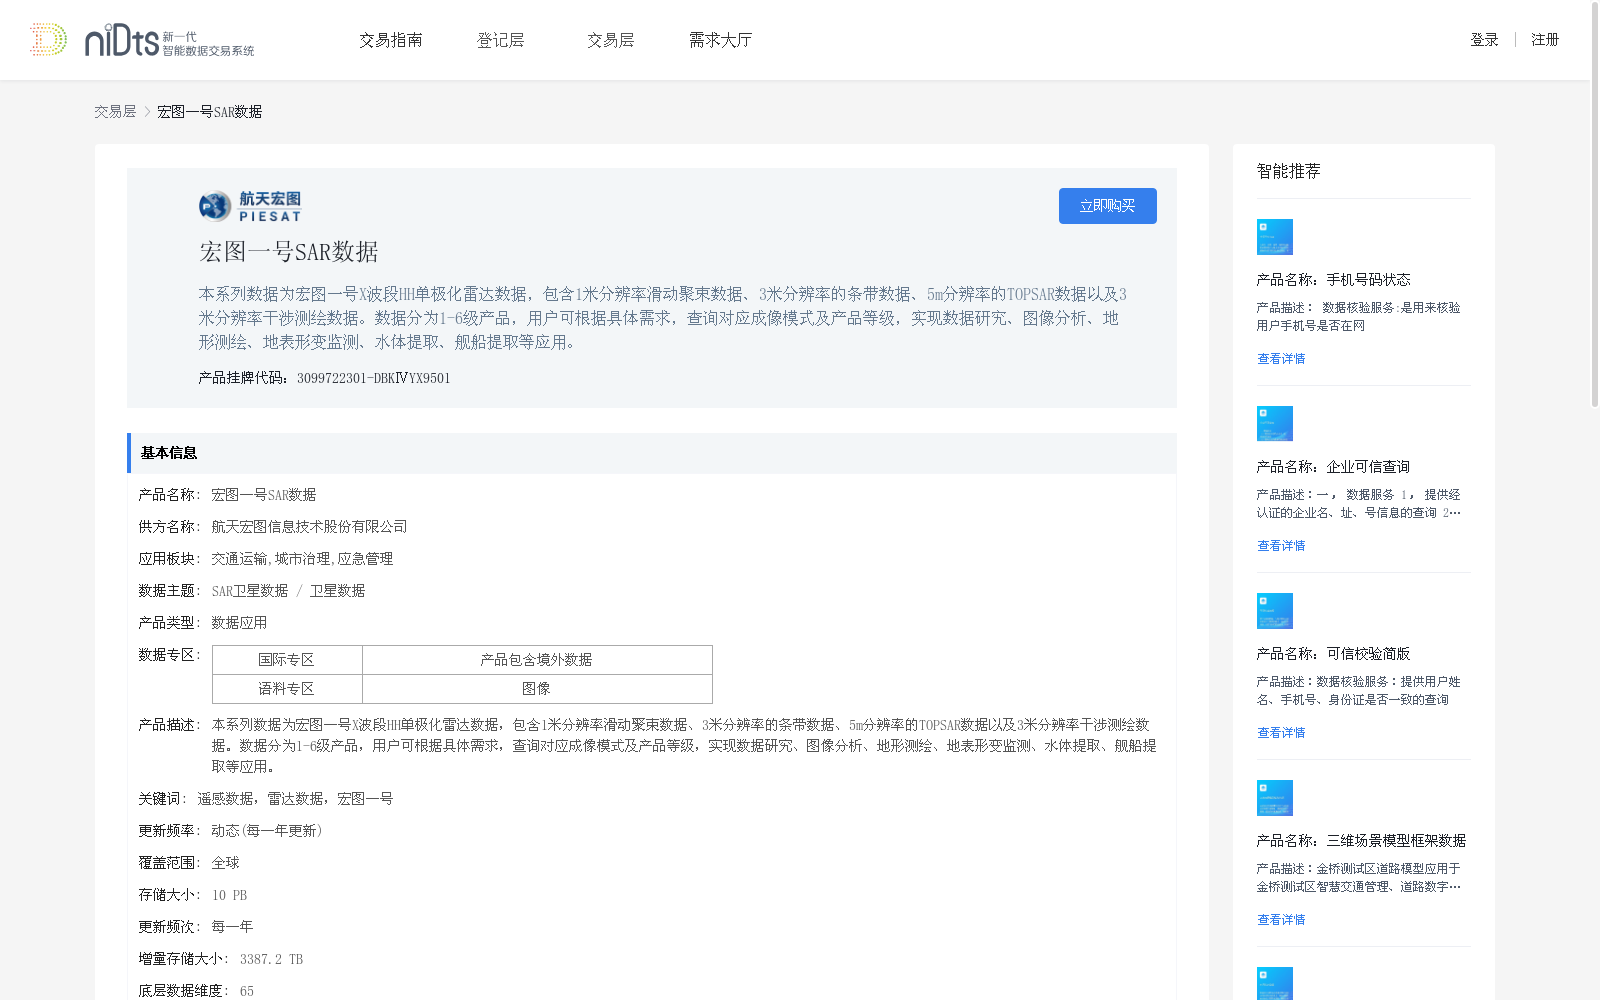Open thumbnail icon for 三维场景模型框架数据 product
1600x1000 pixels.
point(1275,798)
